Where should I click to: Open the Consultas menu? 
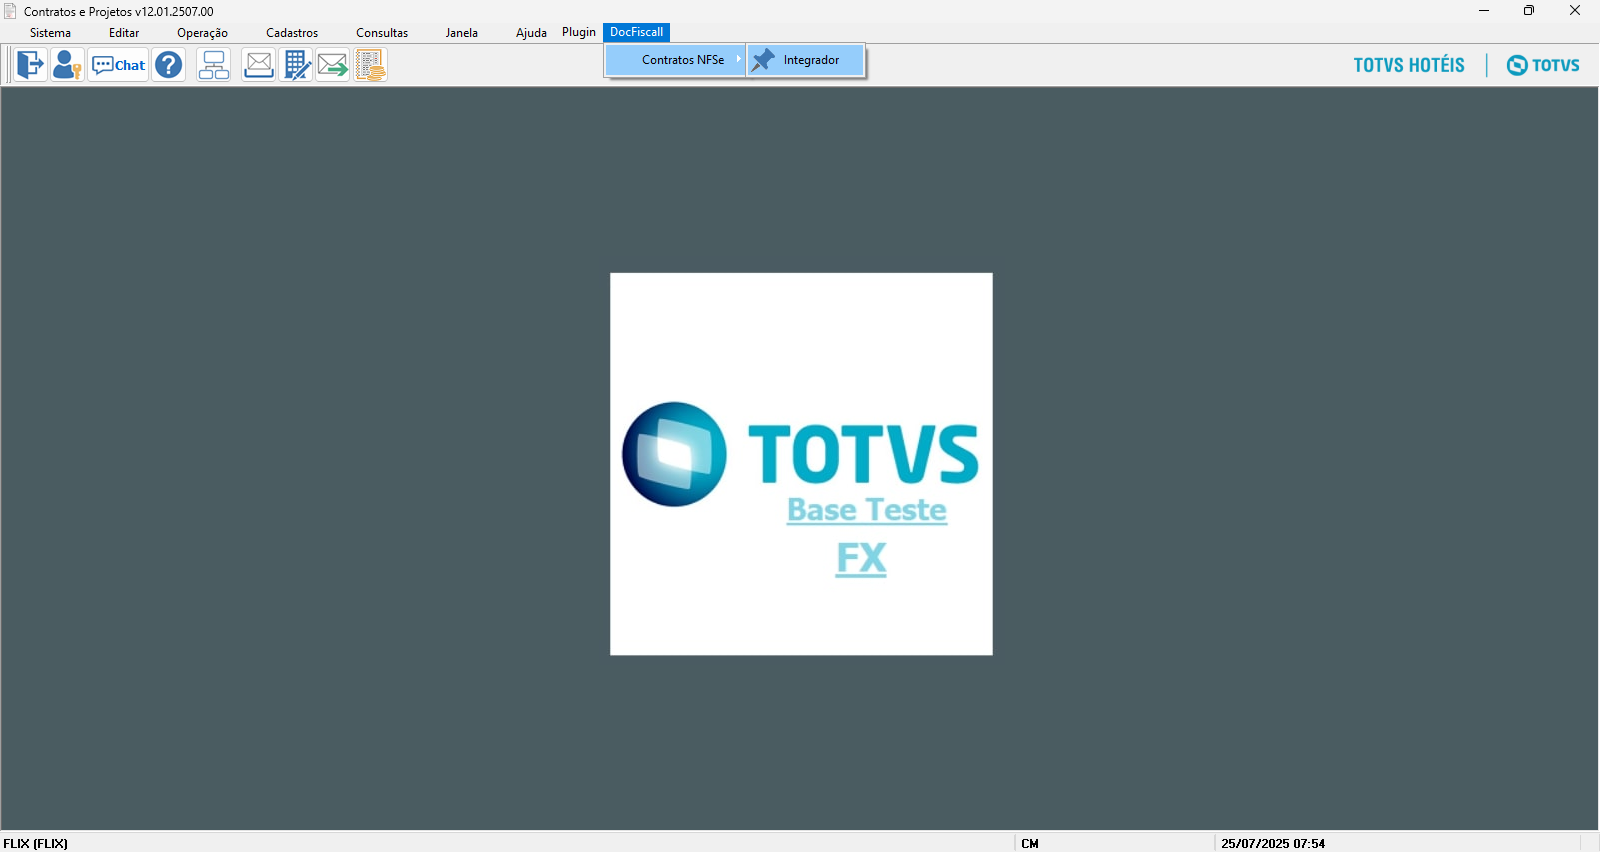(382, 33)
